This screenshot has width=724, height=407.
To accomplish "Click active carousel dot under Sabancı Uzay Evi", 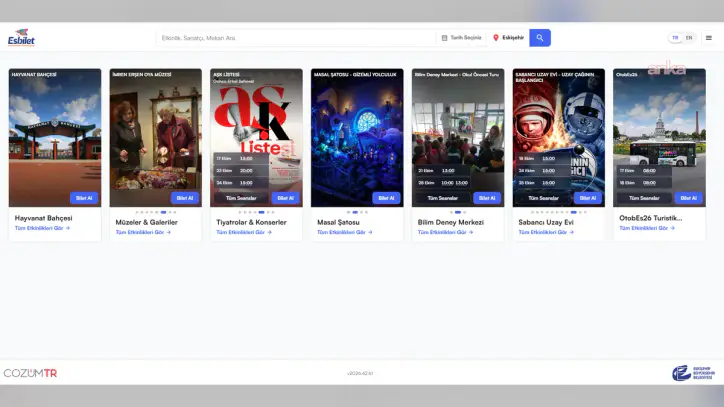I will tap(573, 212).
